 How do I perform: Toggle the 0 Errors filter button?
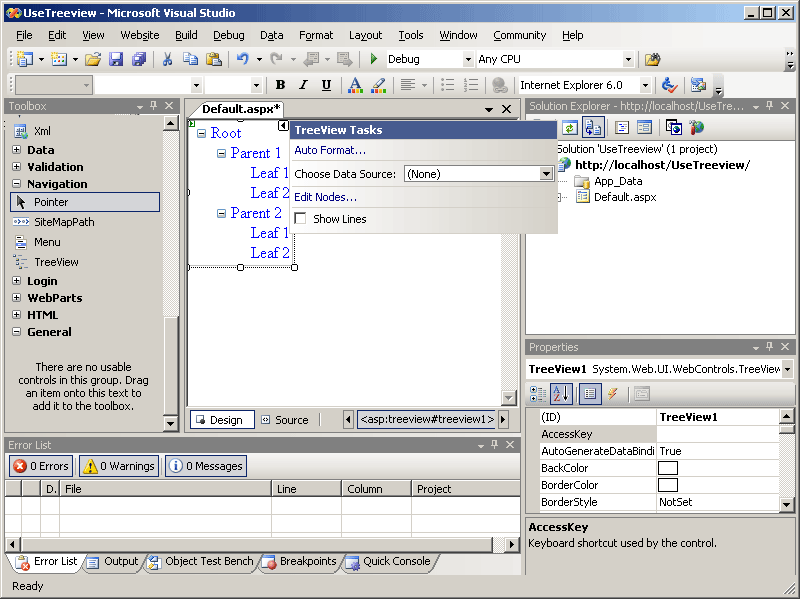coord(41,466)
